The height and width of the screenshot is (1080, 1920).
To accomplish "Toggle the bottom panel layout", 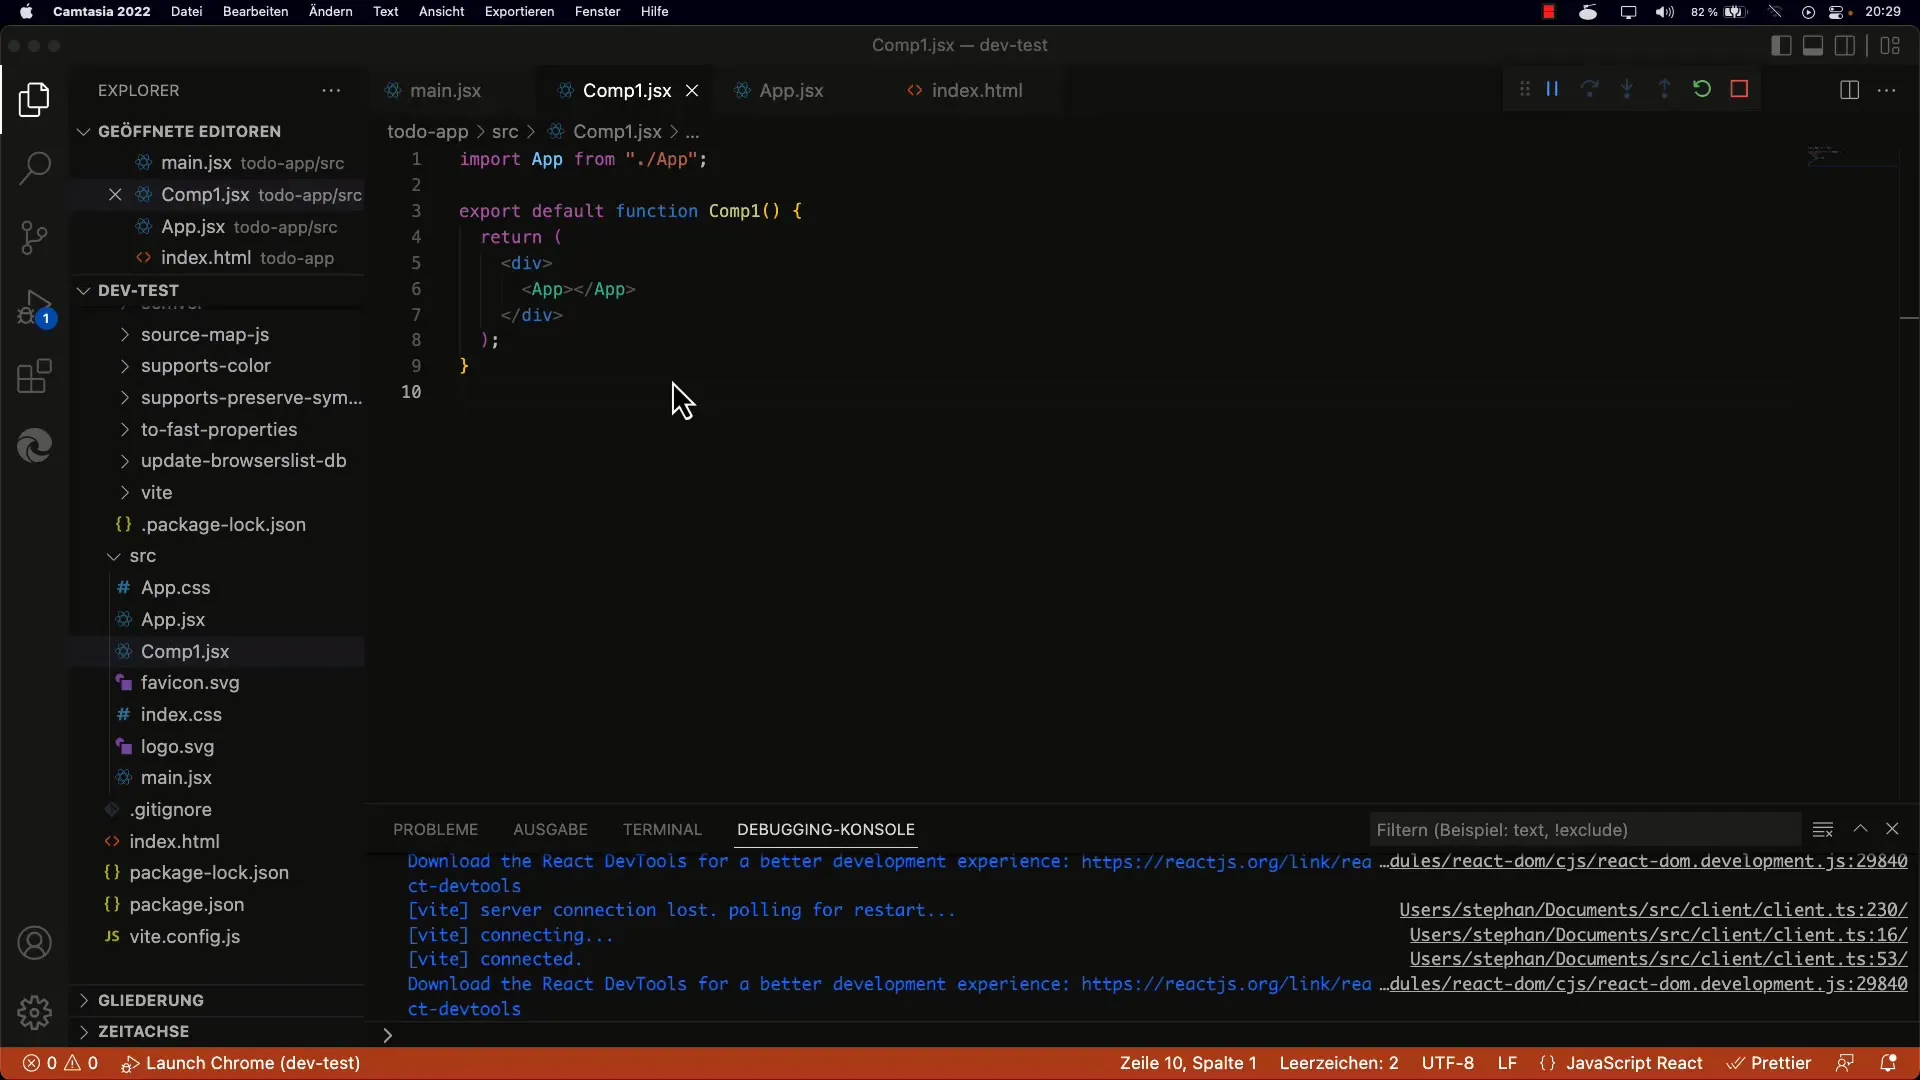I will (x=1812, y=45).
